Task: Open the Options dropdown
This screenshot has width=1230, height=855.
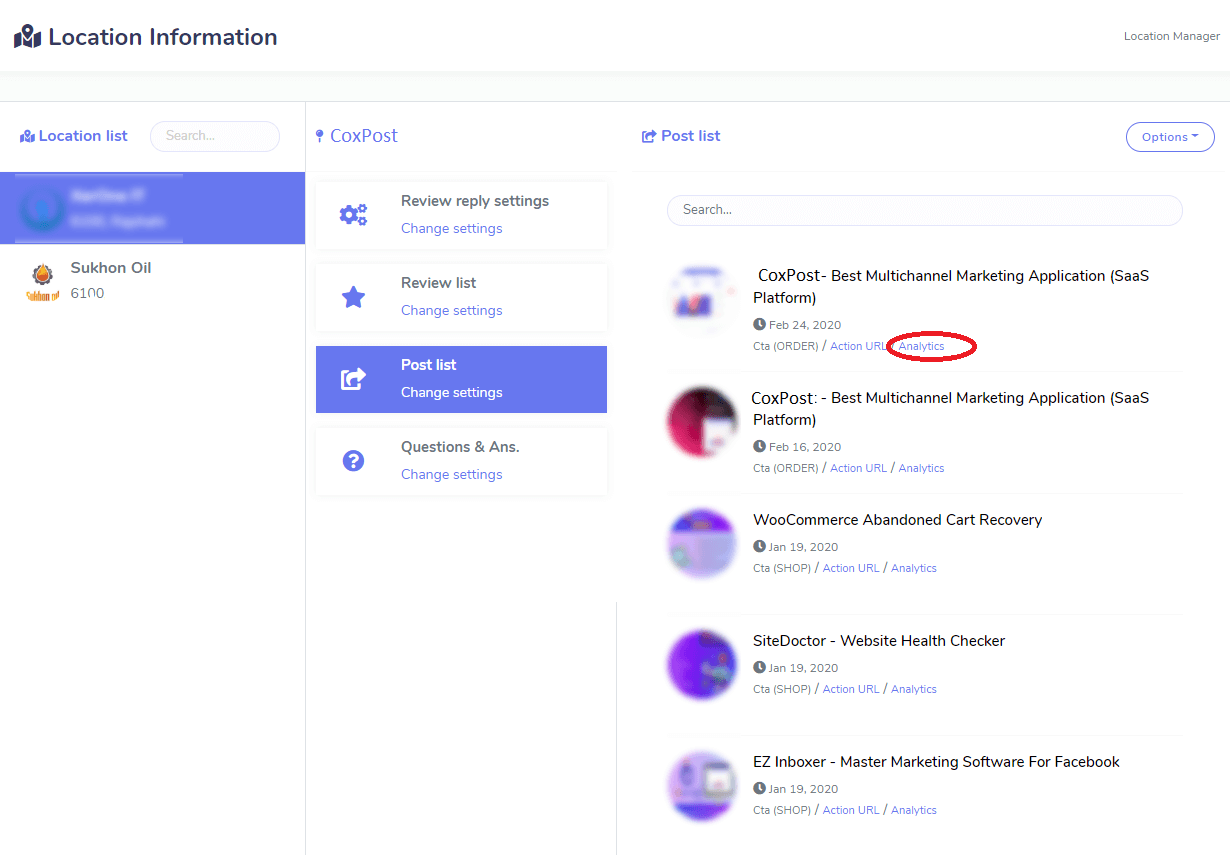Action: (1170, 137)
